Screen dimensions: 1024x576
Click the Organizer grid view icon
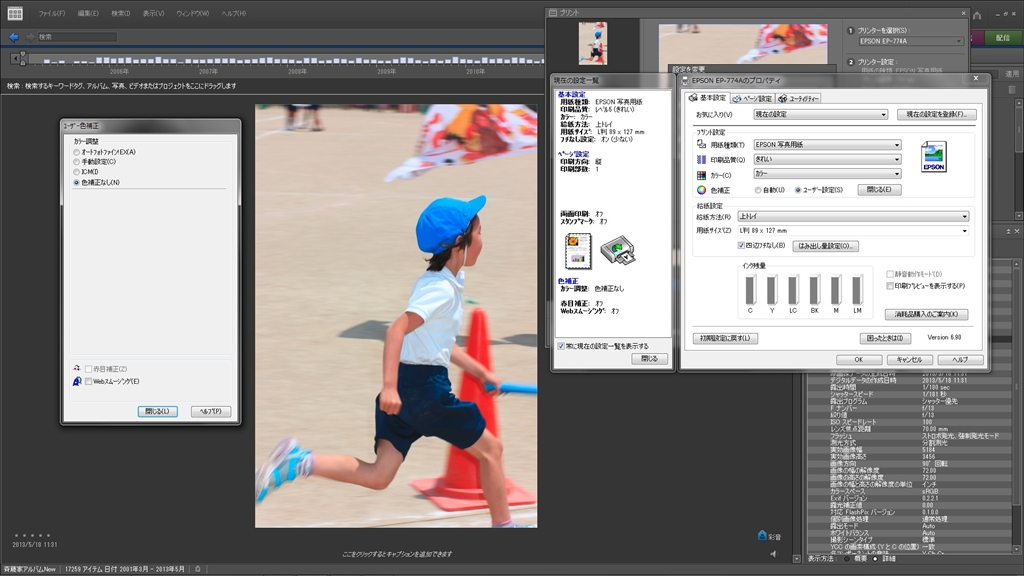pos(15,13)
